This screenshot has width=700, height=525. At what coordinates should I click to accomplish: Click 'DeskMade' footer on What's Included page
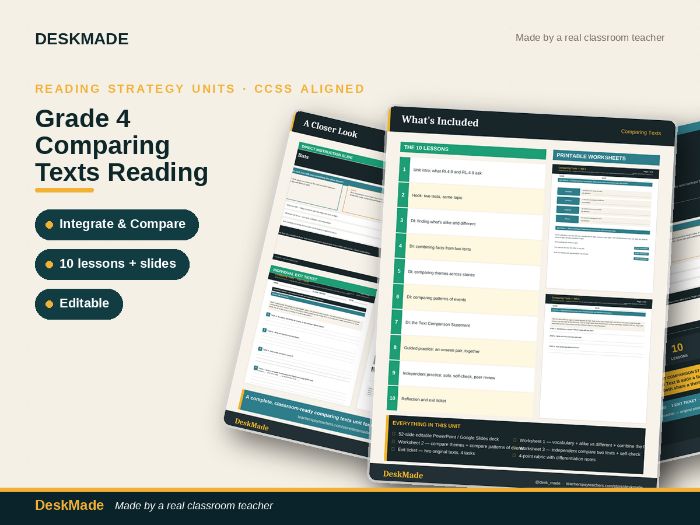403,475
